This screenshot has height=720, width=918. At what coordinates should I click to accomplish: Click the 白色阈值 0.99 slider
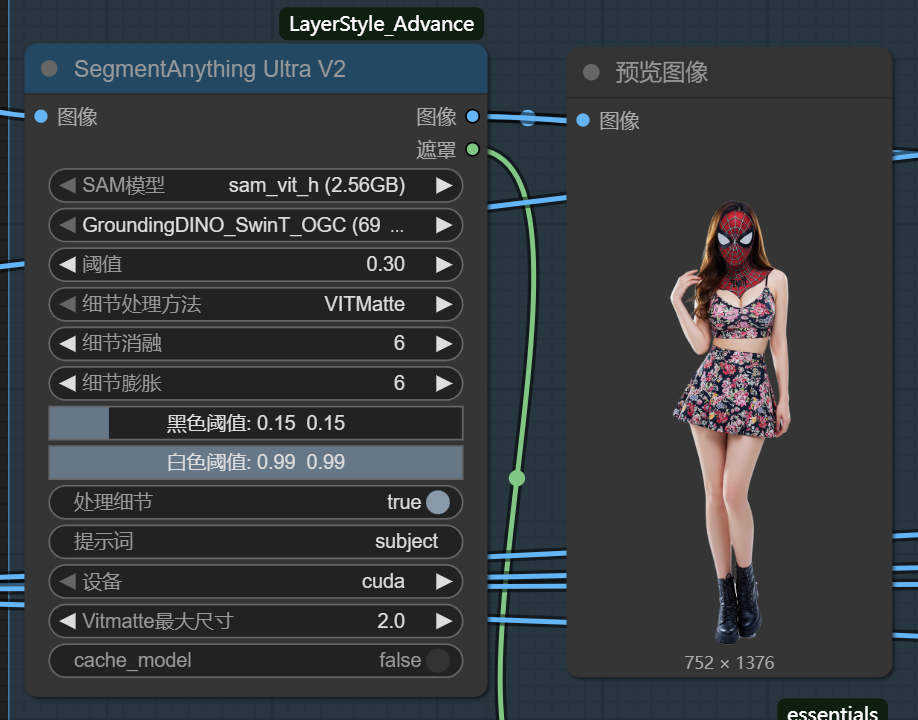click(256, 462)
